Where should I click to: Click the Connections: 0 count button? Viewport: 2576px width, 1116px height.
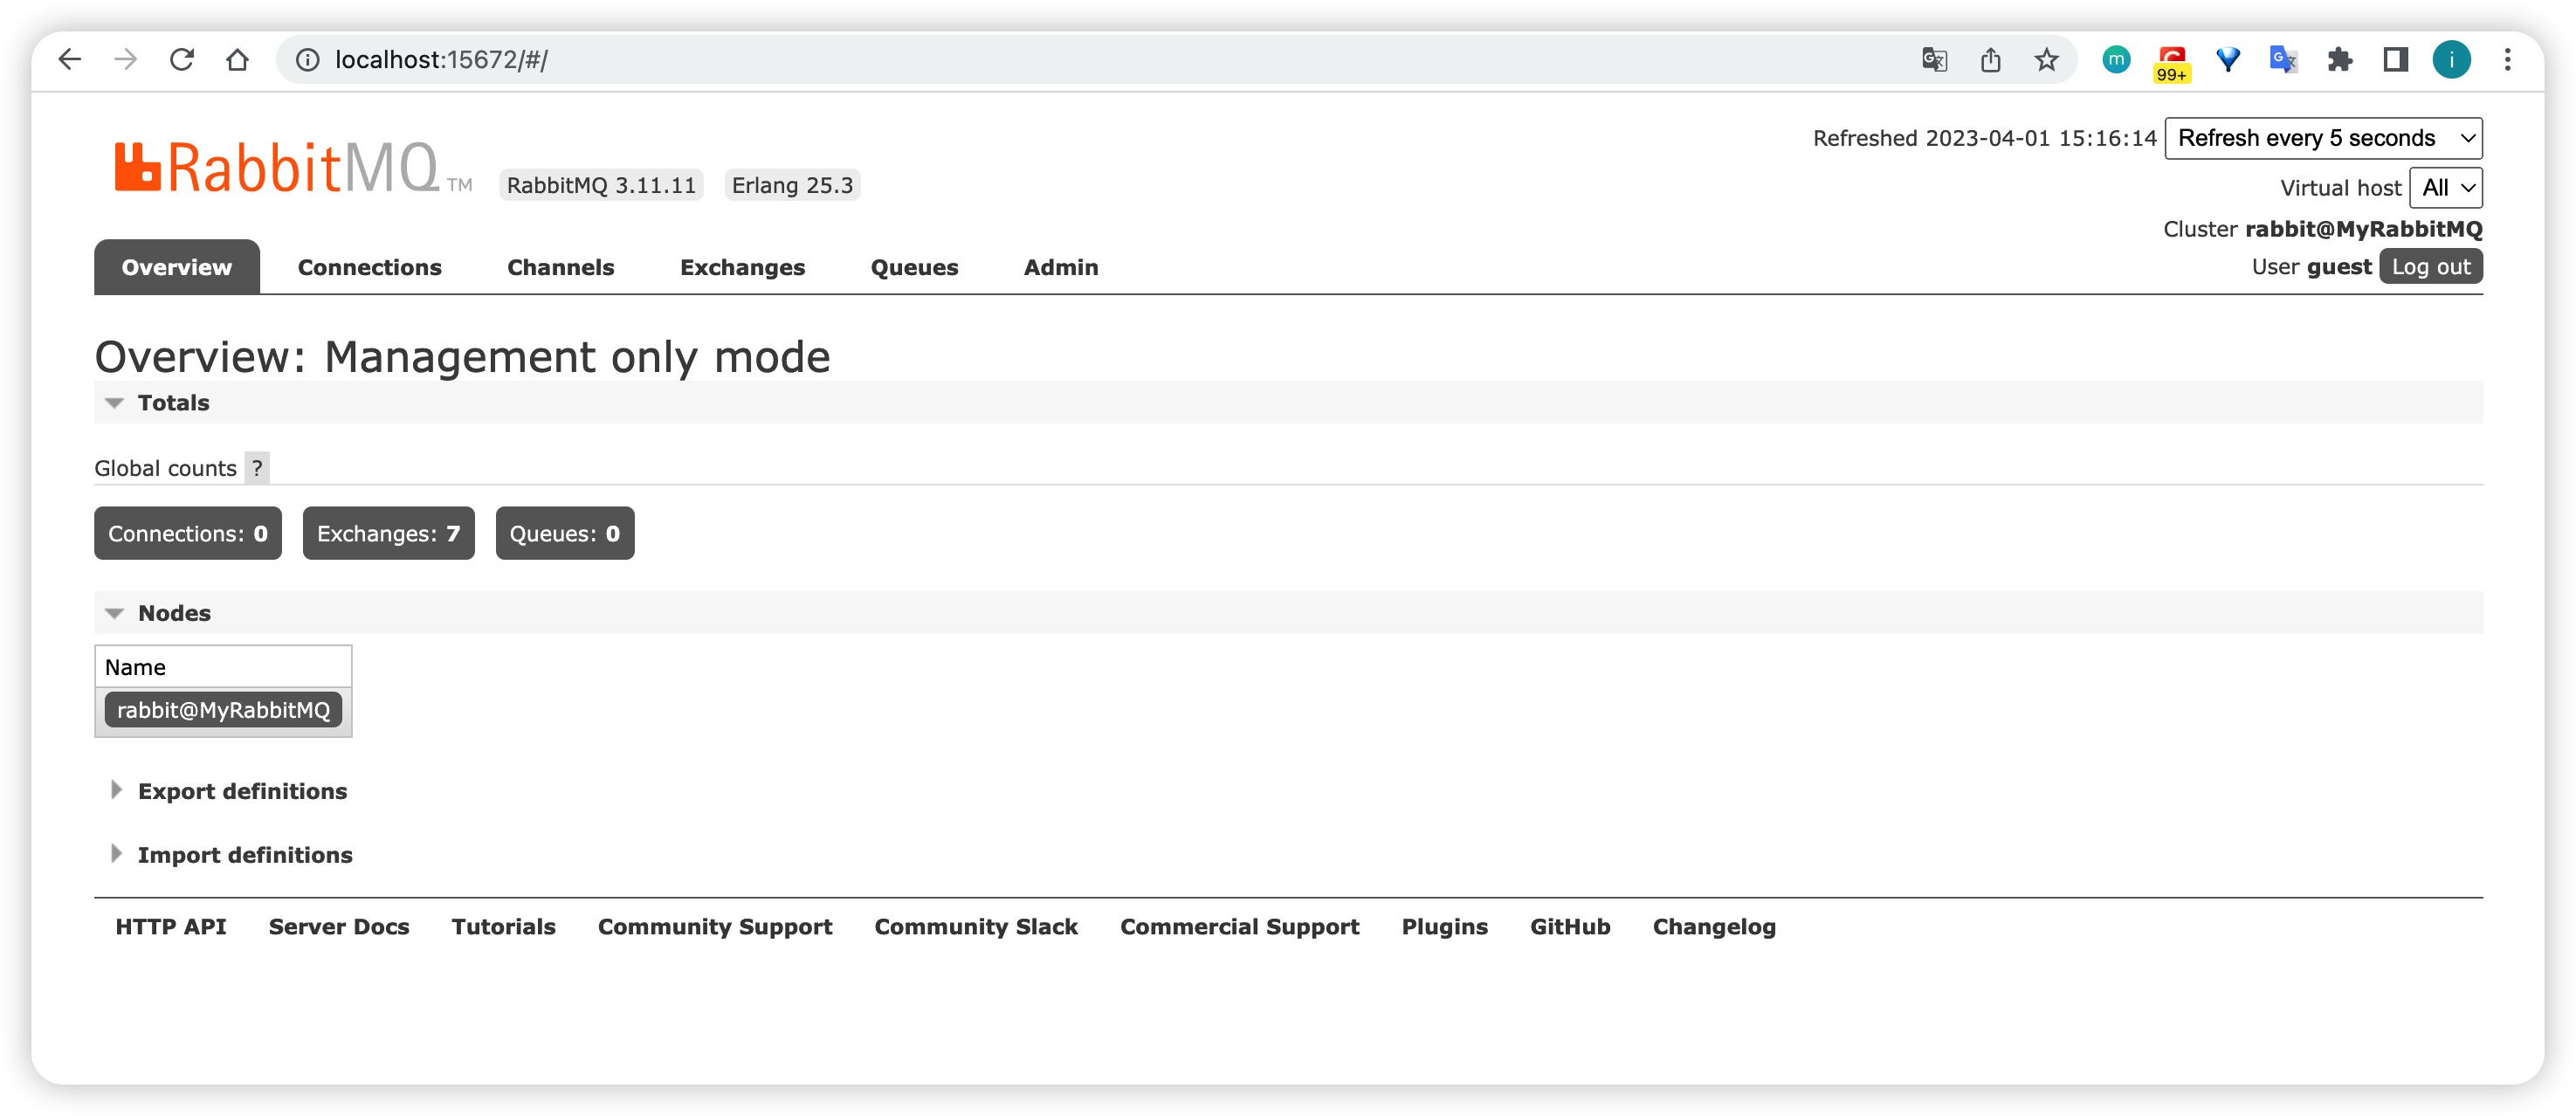[x=188, y=533]
